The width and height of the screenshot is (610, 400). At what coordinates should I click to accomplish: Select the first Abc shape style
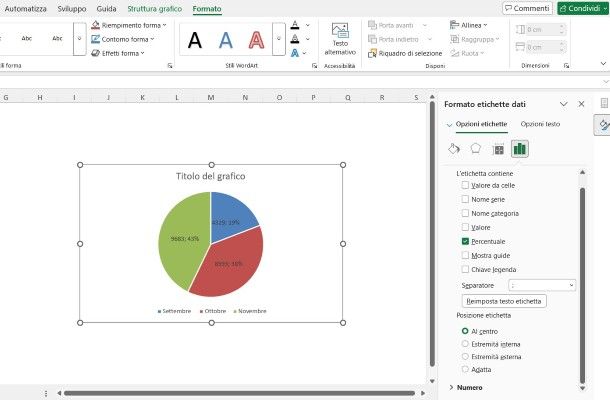pyautogui.click(x=26, y=39)
